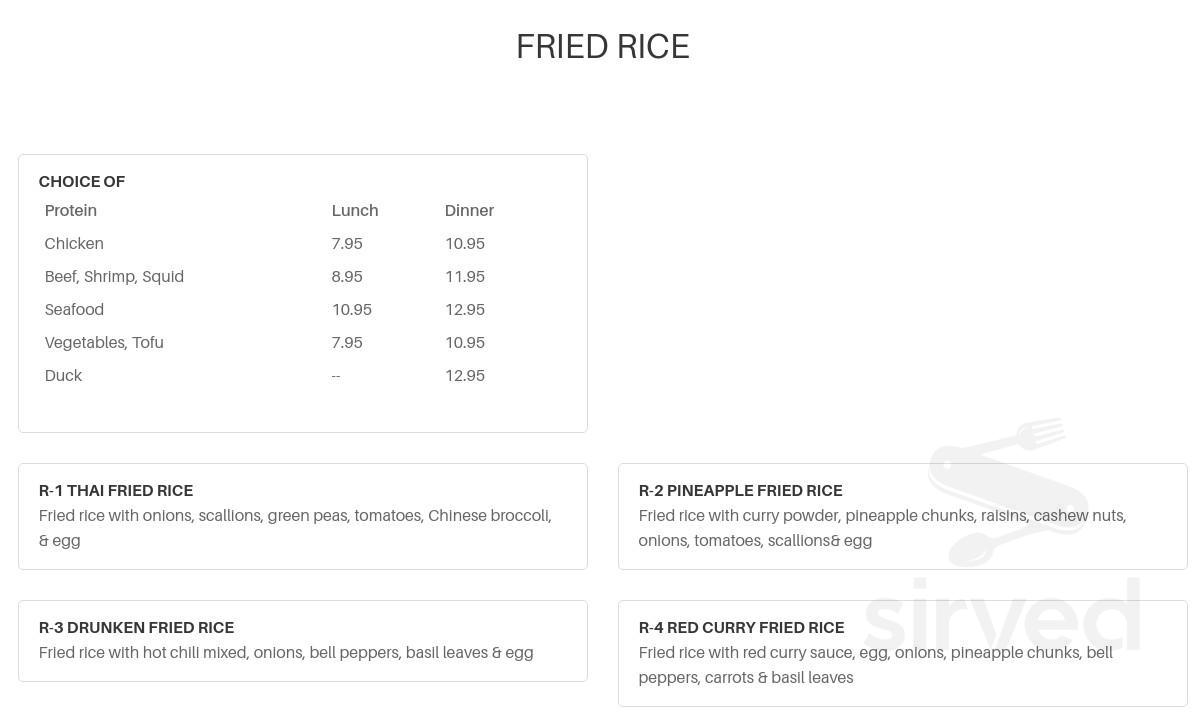Image resolution: width=1197 pixels, height=727 pixels.
Task: Select the R-1 THAI FRIED RICE item
Action: [x=303, y=516]
